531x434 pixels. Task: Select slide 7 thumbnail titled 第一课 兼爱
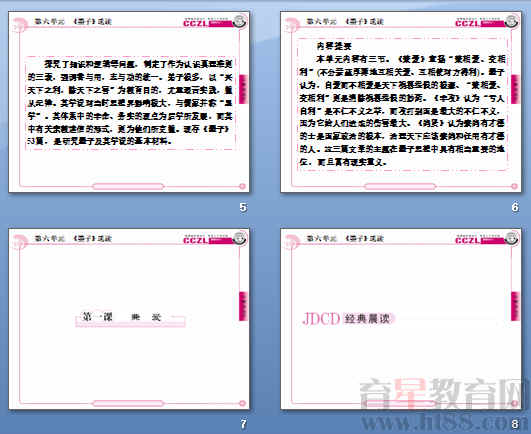click(x=129, y=319)
